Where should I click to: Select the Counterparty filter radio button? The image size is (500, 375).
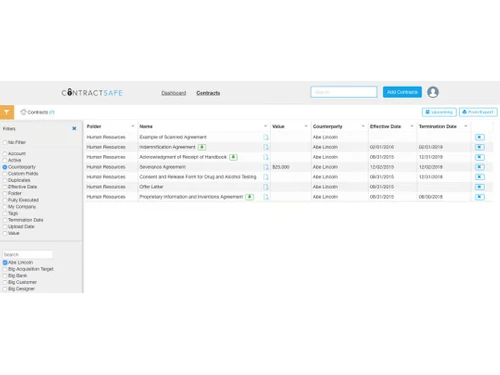[x=5, y=167]
